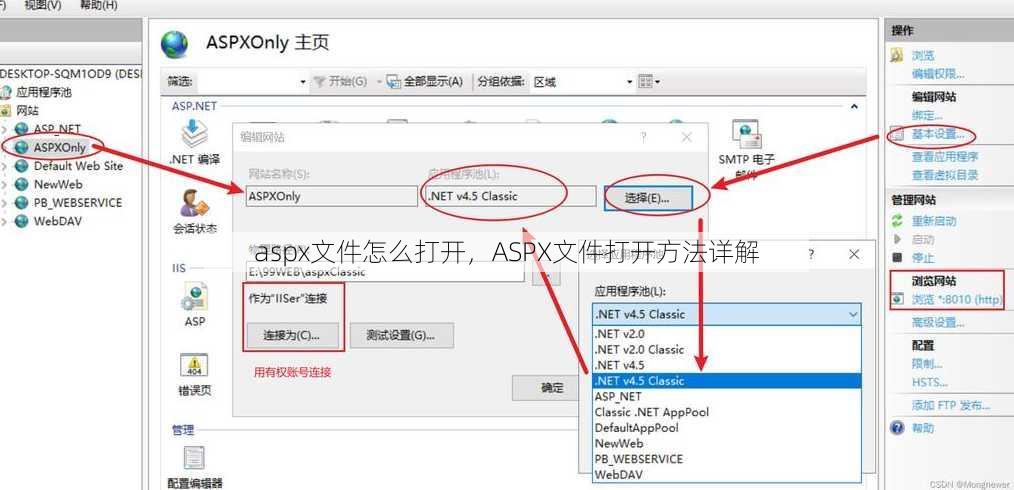Click the globe icon beside PB_WEBSERVICE
Image resolution: width=1014 pixels, height=490 pixels.
(x=22, y=203)
